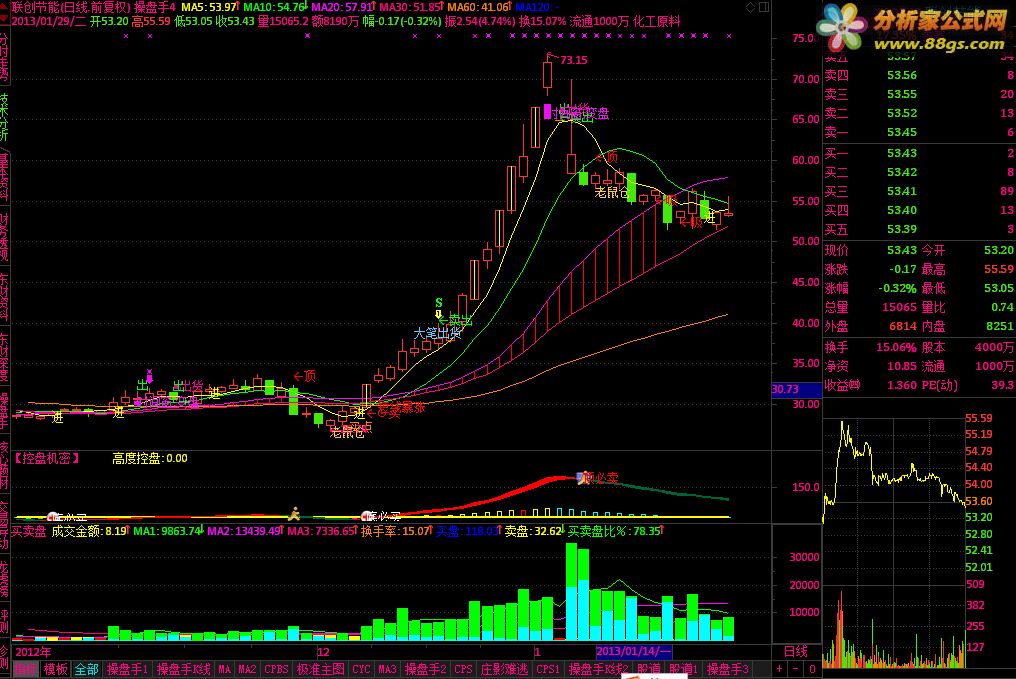1016x679 pixels.
Task: Click the 高度控盘: 0.00 value
Action: (x=150, y=459)
